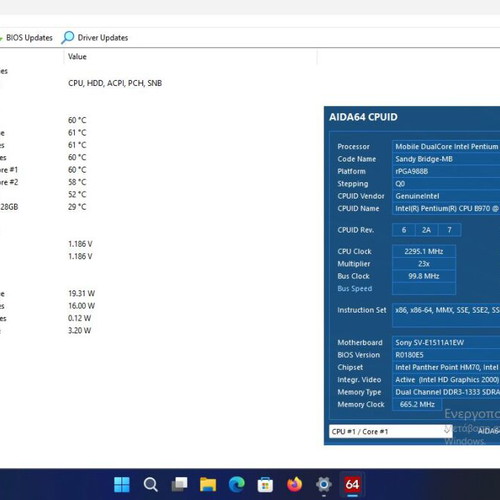The width and height of the screenshot is (500, 500).
Task: Click AIDA64 taskbar icon
Action: [352, 484]
